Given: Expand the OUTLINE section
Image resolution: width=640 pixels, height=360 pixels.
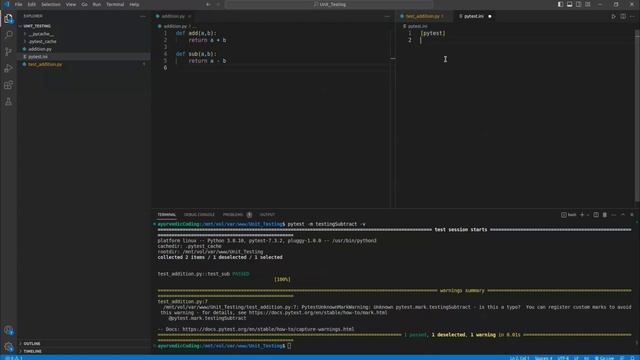Looking at the screenshot, I should coord(84,344).
